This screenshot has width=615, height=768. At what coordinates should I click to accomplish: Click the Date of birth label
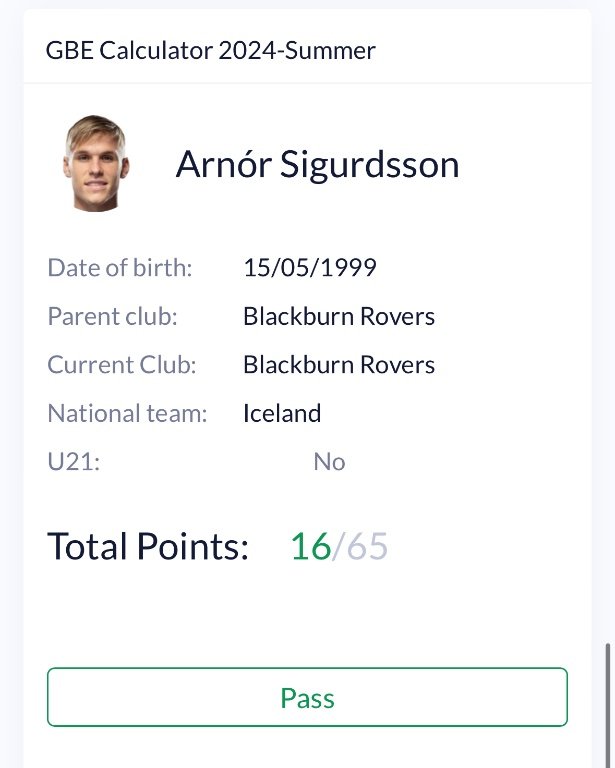click(x=119, y=268)
